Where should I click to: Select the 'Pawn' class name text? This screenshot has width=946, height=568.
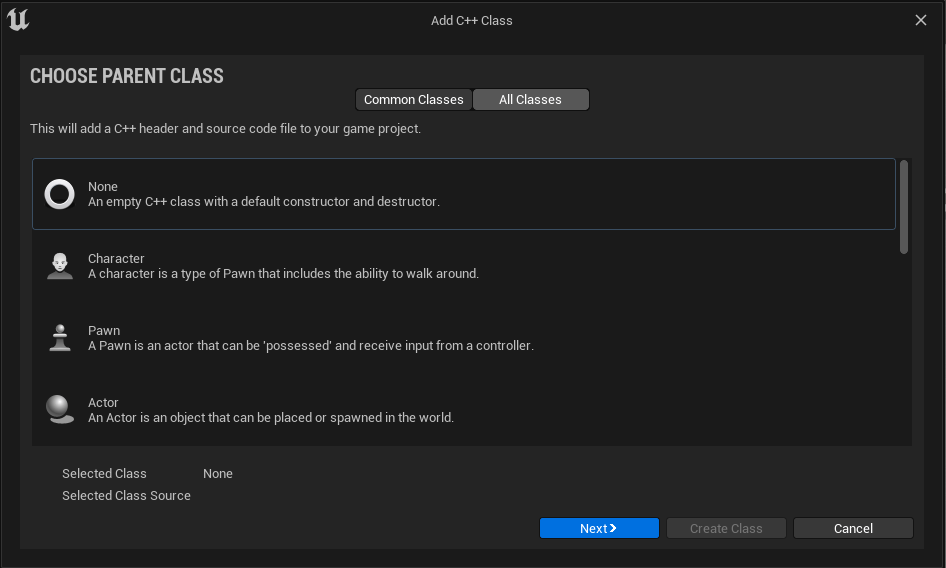click(104, 330)
